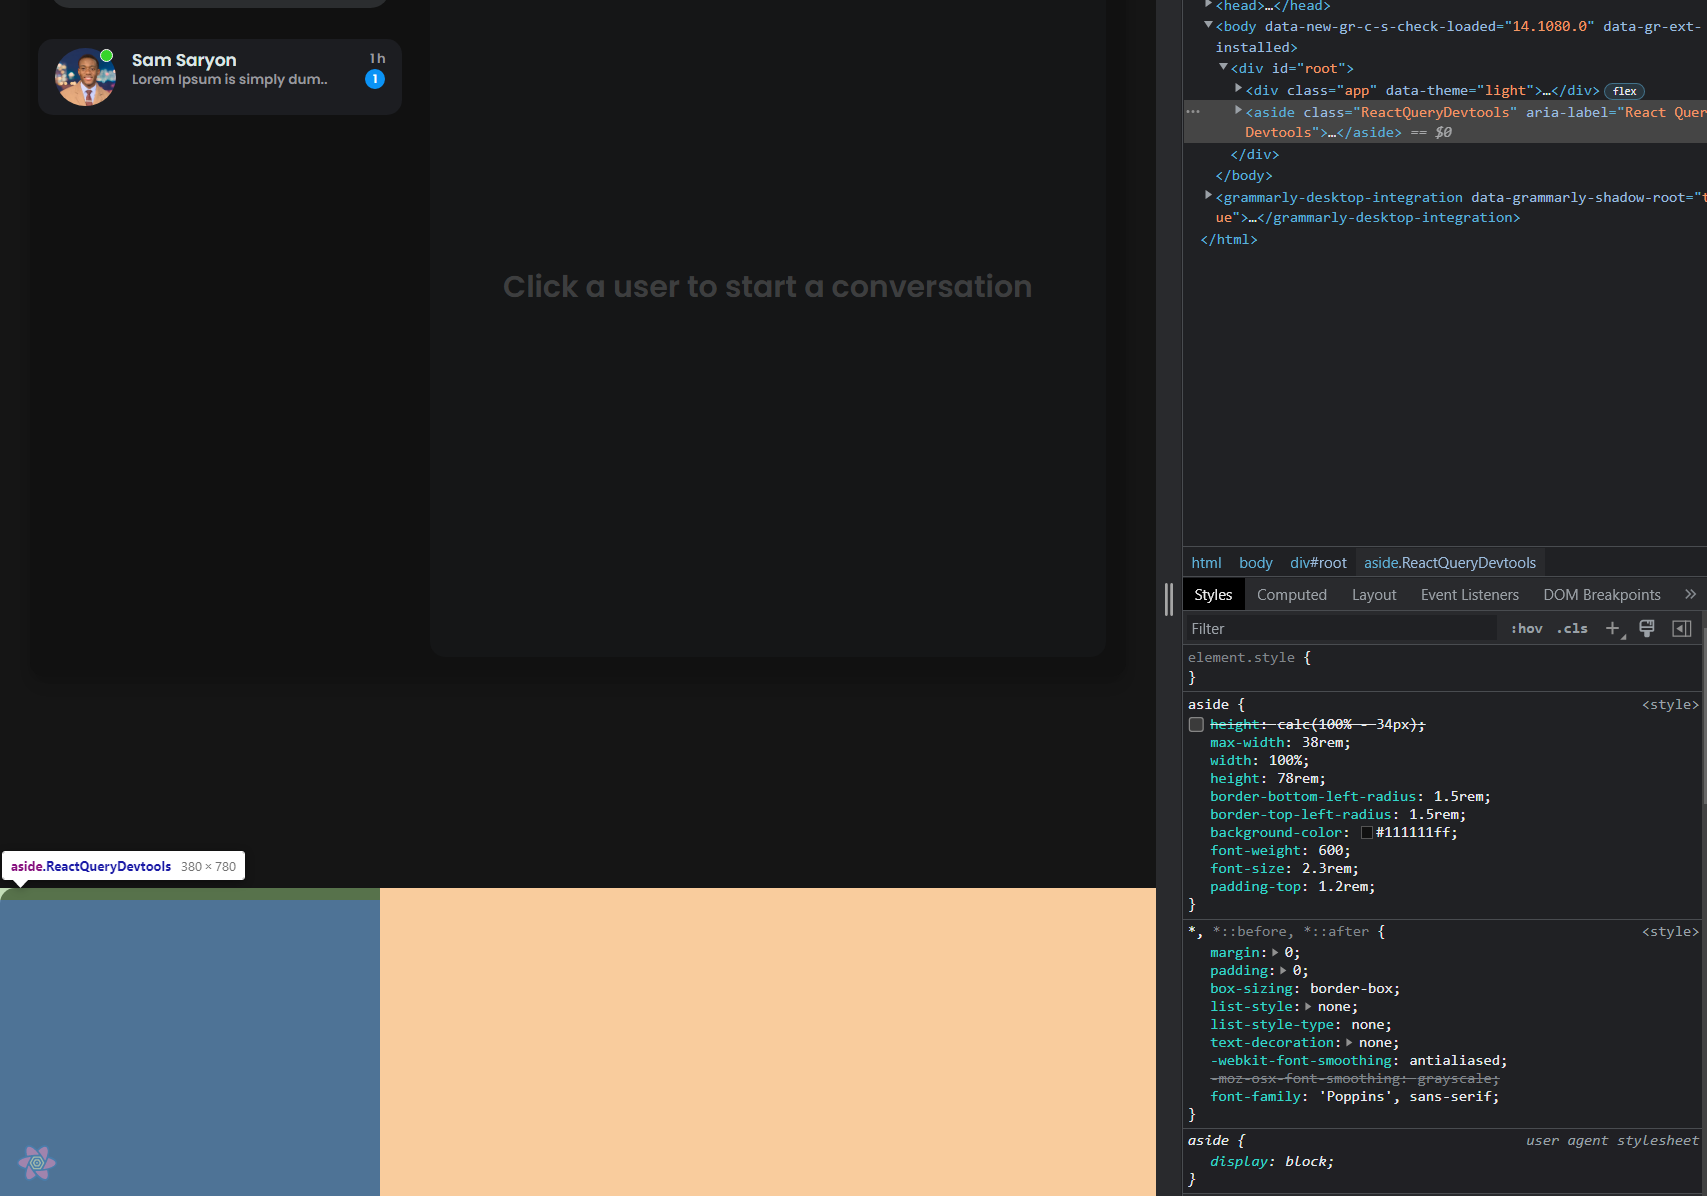Open the Event Listeners tab
1707x1196 pixels.
[x=1470, y=594]
